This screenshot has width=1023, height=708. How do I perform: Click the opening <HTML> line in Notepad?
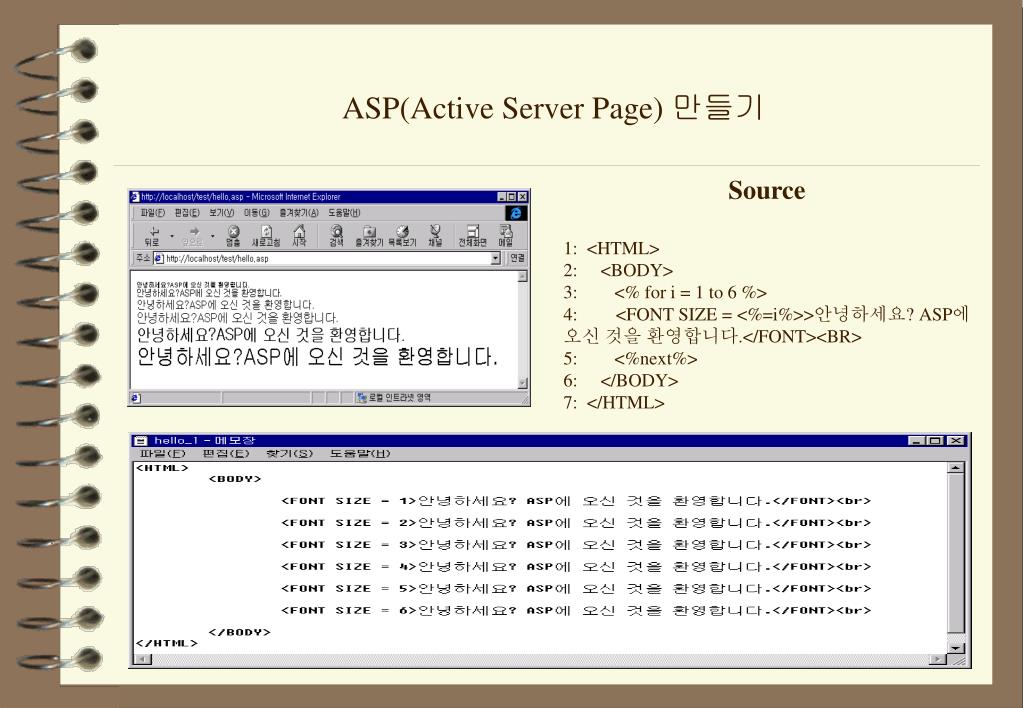162,468
